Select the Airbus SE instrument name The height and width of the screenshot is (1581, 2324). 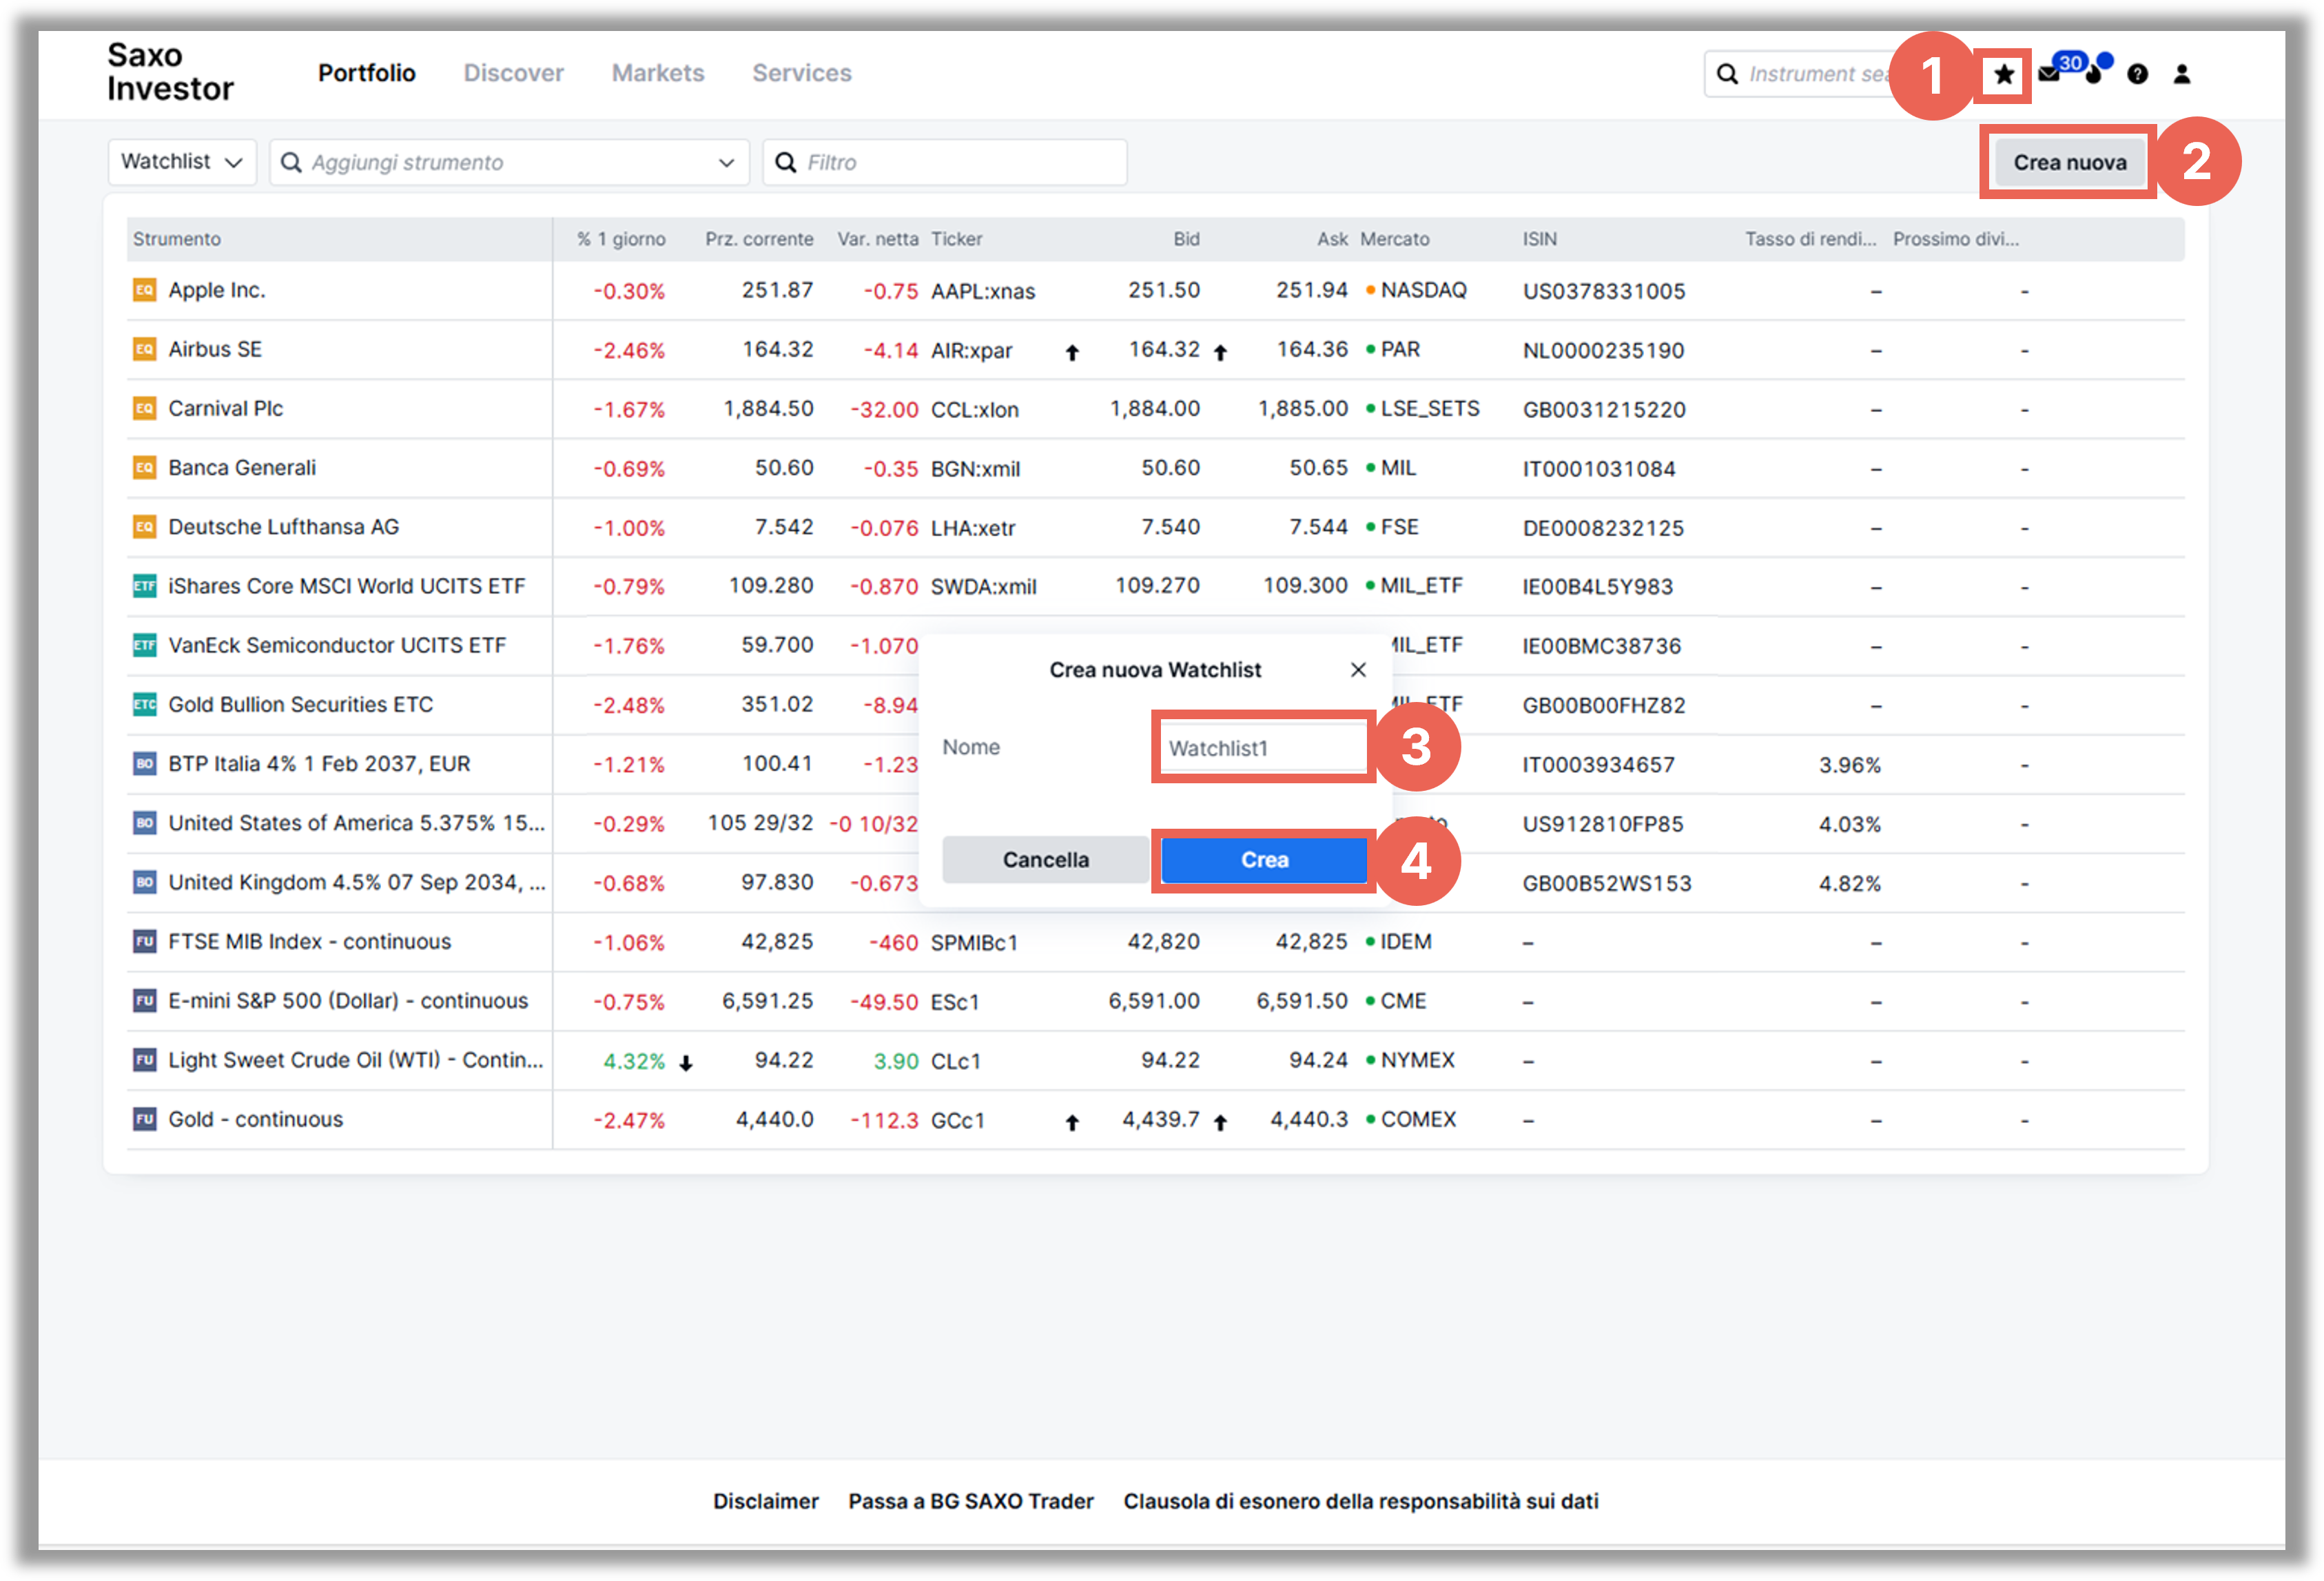pyautogui.click(x=215, y=349)
